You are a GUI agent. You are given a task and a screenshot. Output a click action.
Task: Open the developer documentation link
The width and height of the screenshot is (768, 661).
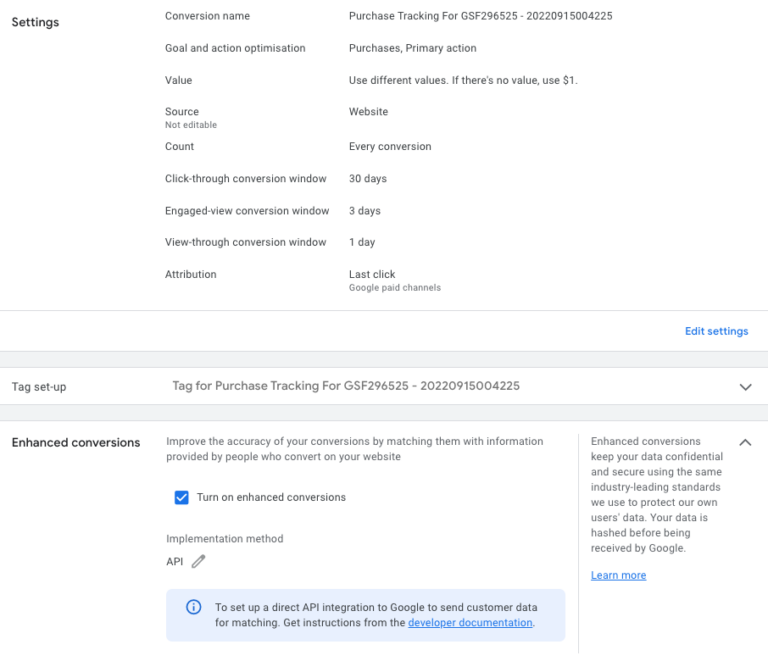pos(470,622)
